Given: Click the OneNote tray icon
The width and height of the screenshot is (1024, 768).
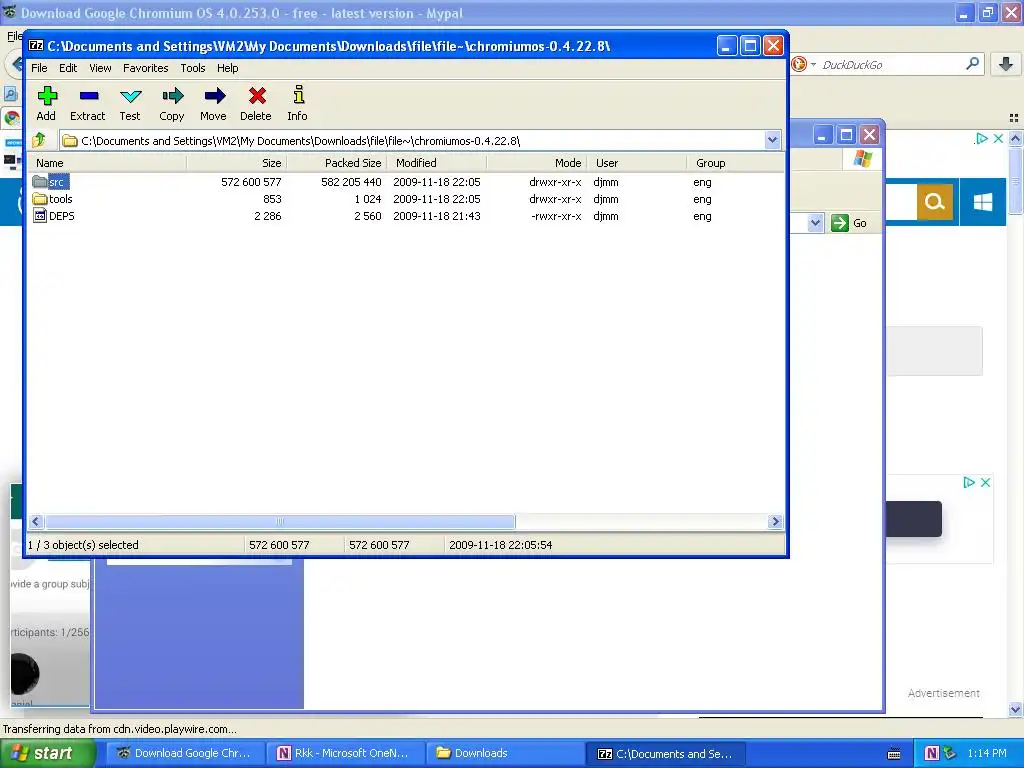Looking at the screenshot, I should [x=932, y=754].
